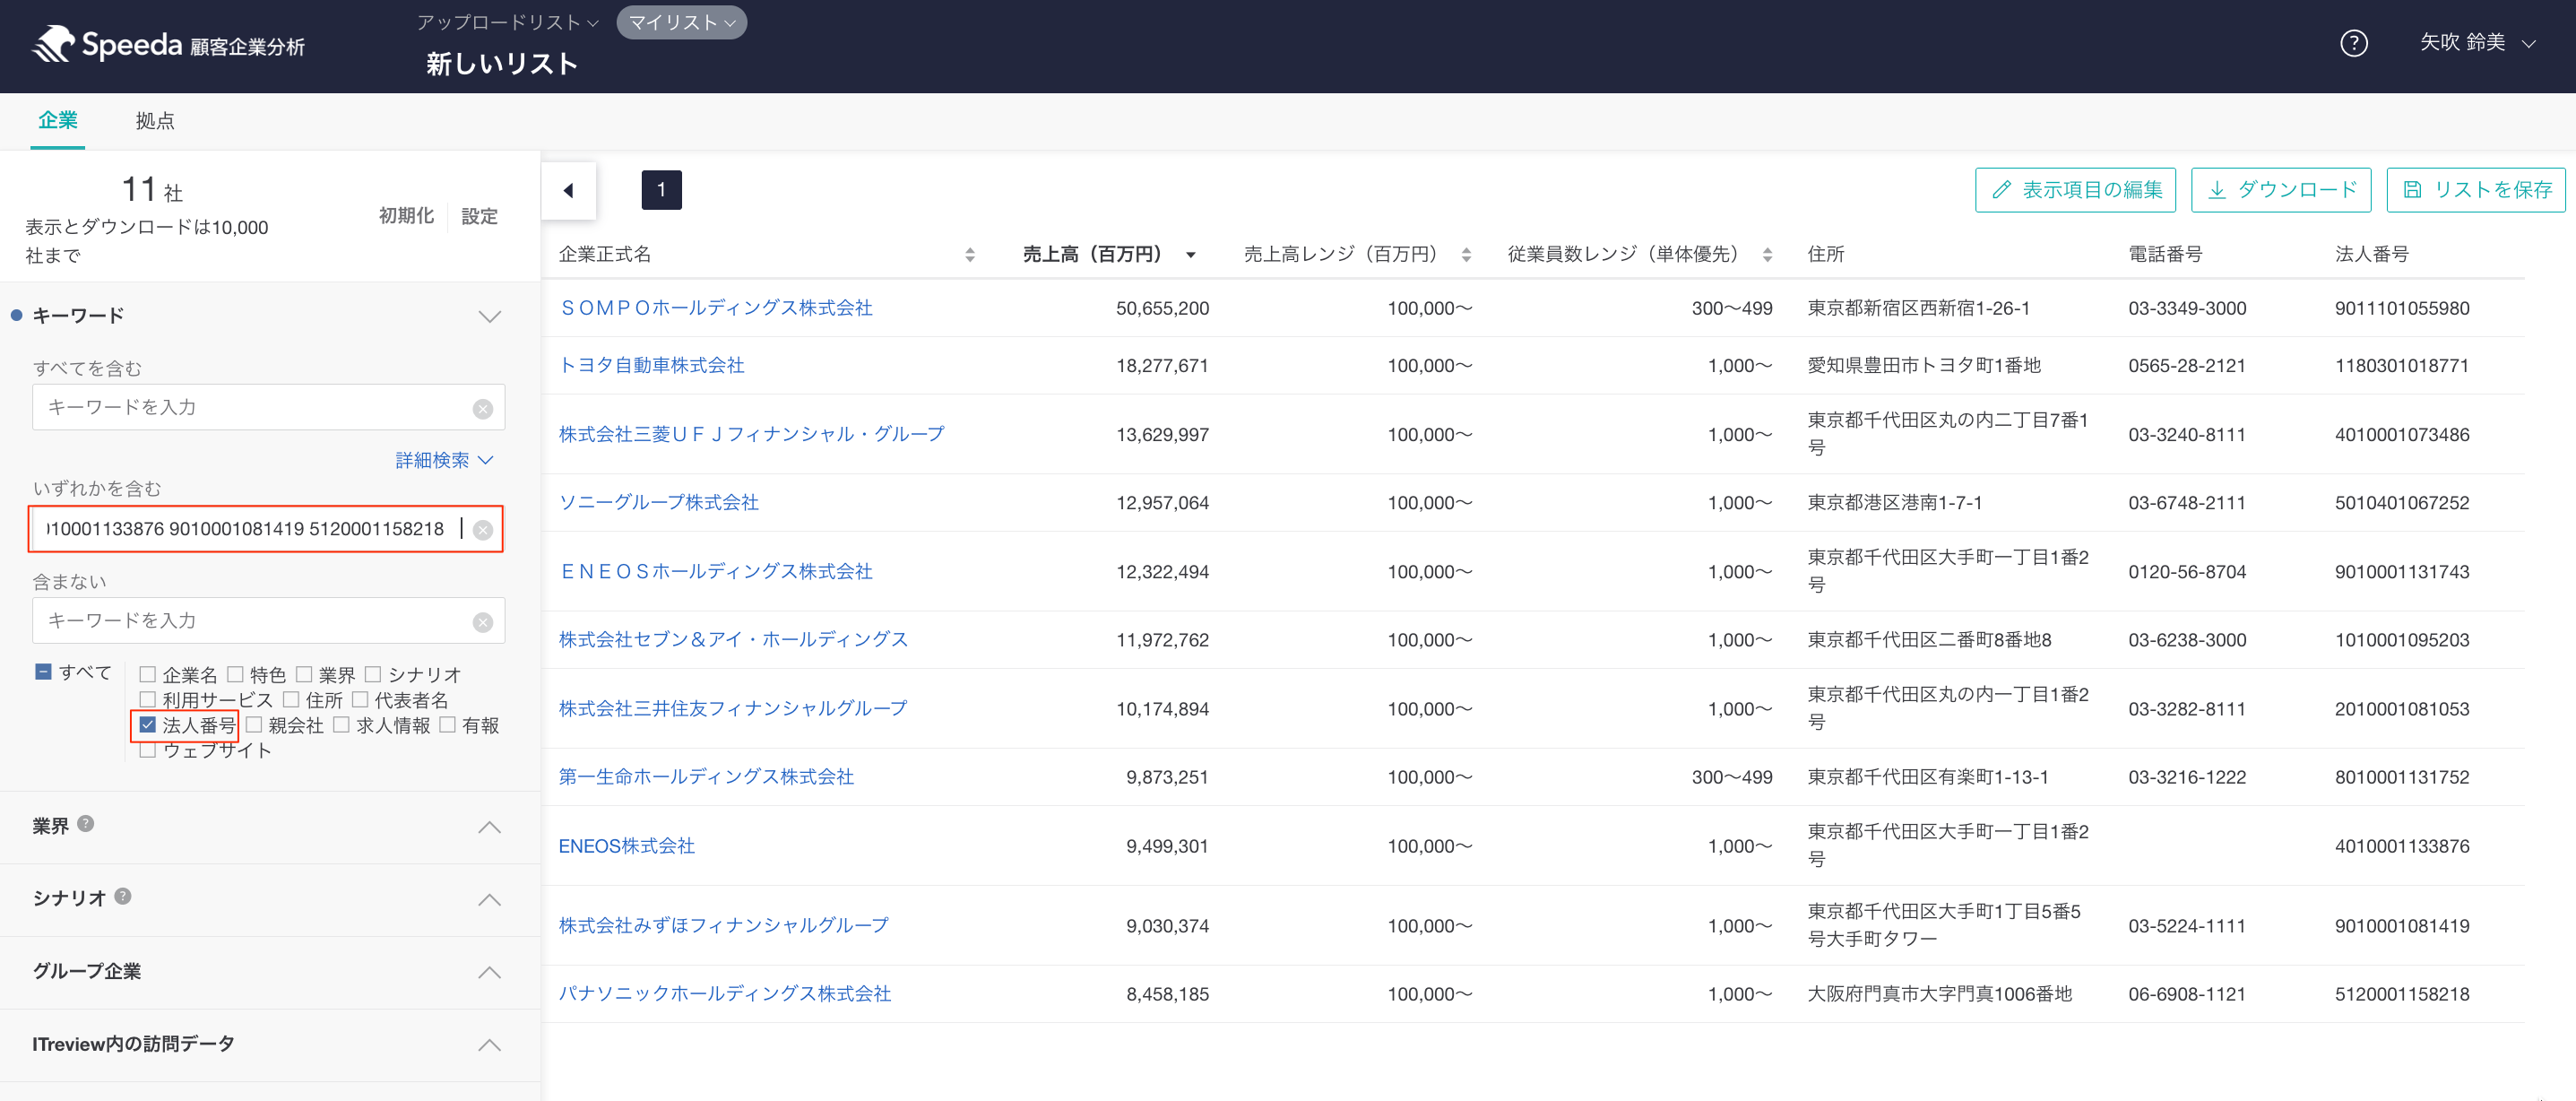Screen dimensions: 2576x1101
Task: Click the 業界 help tooltip icon
Action: pos(86,824)
